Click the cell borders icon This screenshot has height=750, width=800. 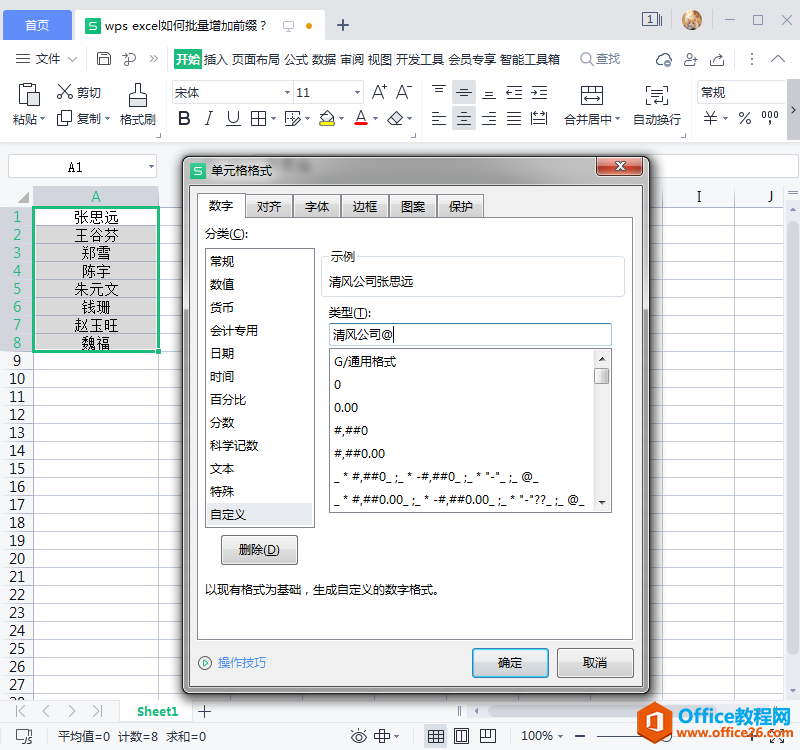tap(259, 118)
